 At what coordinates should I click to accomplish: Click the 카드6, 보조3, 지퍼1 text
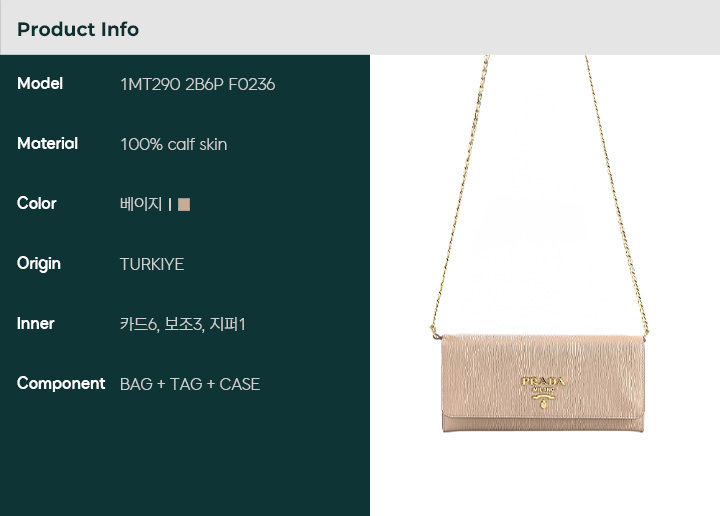183,325
